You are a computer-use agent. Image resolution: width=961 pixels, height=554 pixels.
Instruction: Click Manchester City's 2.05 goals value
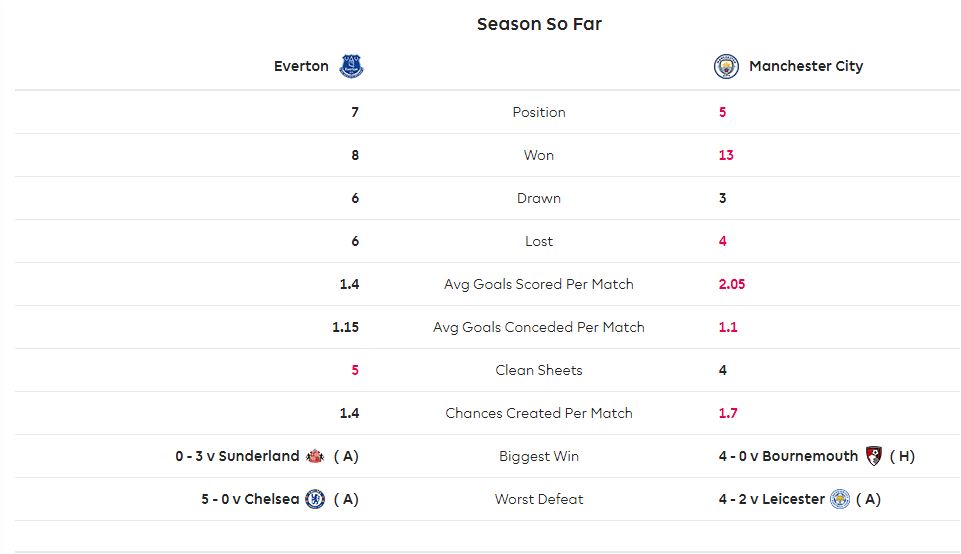coord(732,284)
